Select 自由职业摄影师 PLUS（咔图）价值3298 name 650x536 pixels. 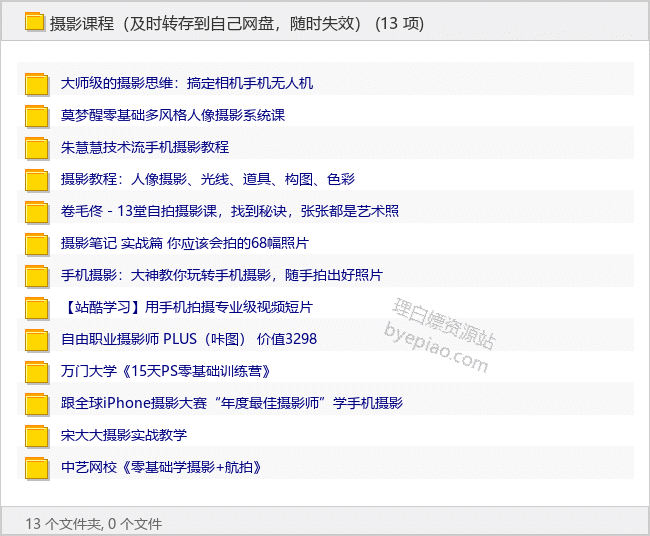pyautogui.click(x=189, y=339)
